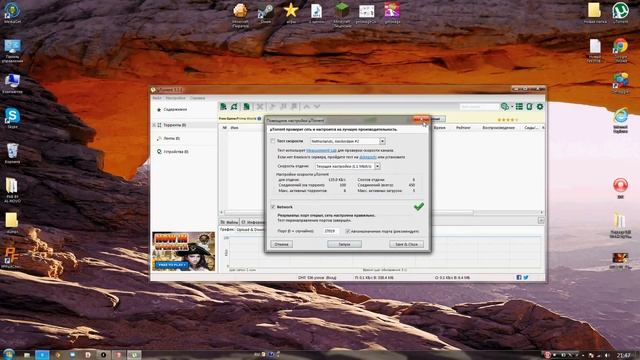Viewport: 640px width, 360px height.
Task: Click the port number input field
Action: tap(331, 231)
